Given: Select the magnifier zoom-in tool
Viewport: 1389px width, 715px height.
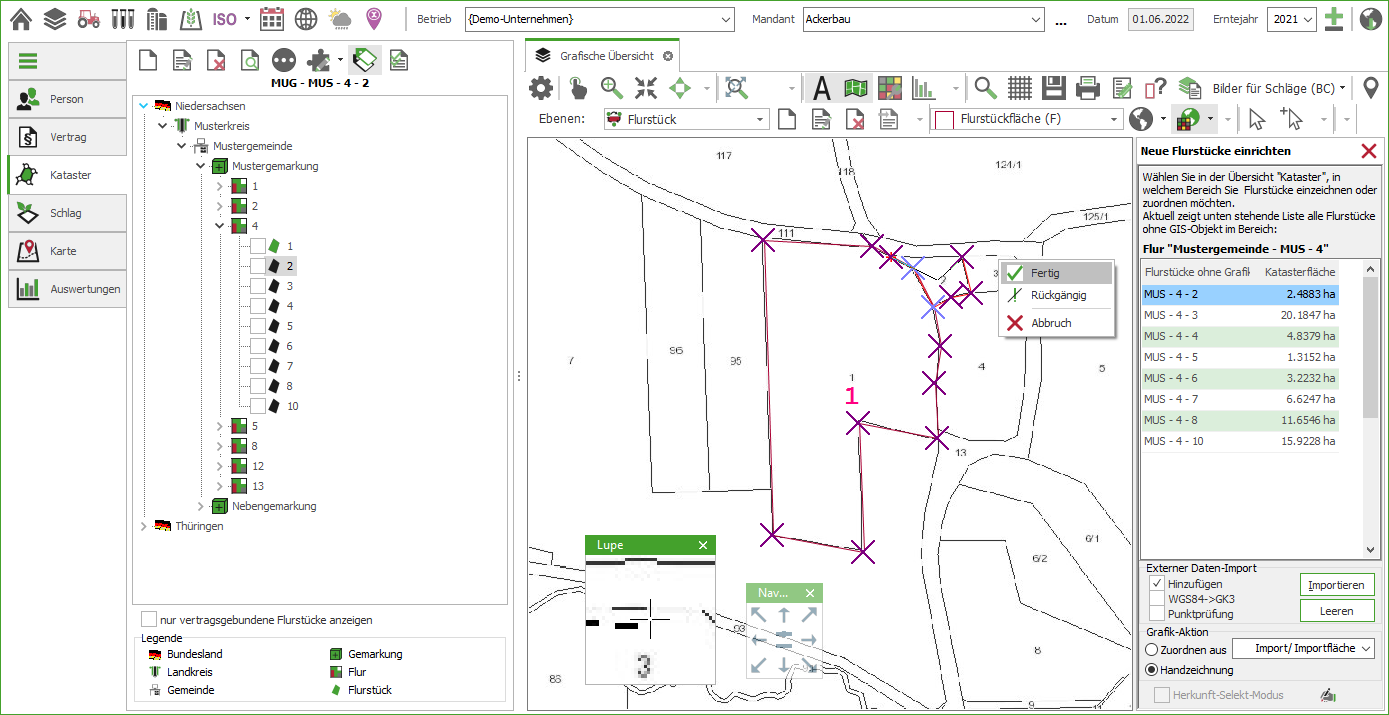Looking at the screenshot, I should (612, 88).
